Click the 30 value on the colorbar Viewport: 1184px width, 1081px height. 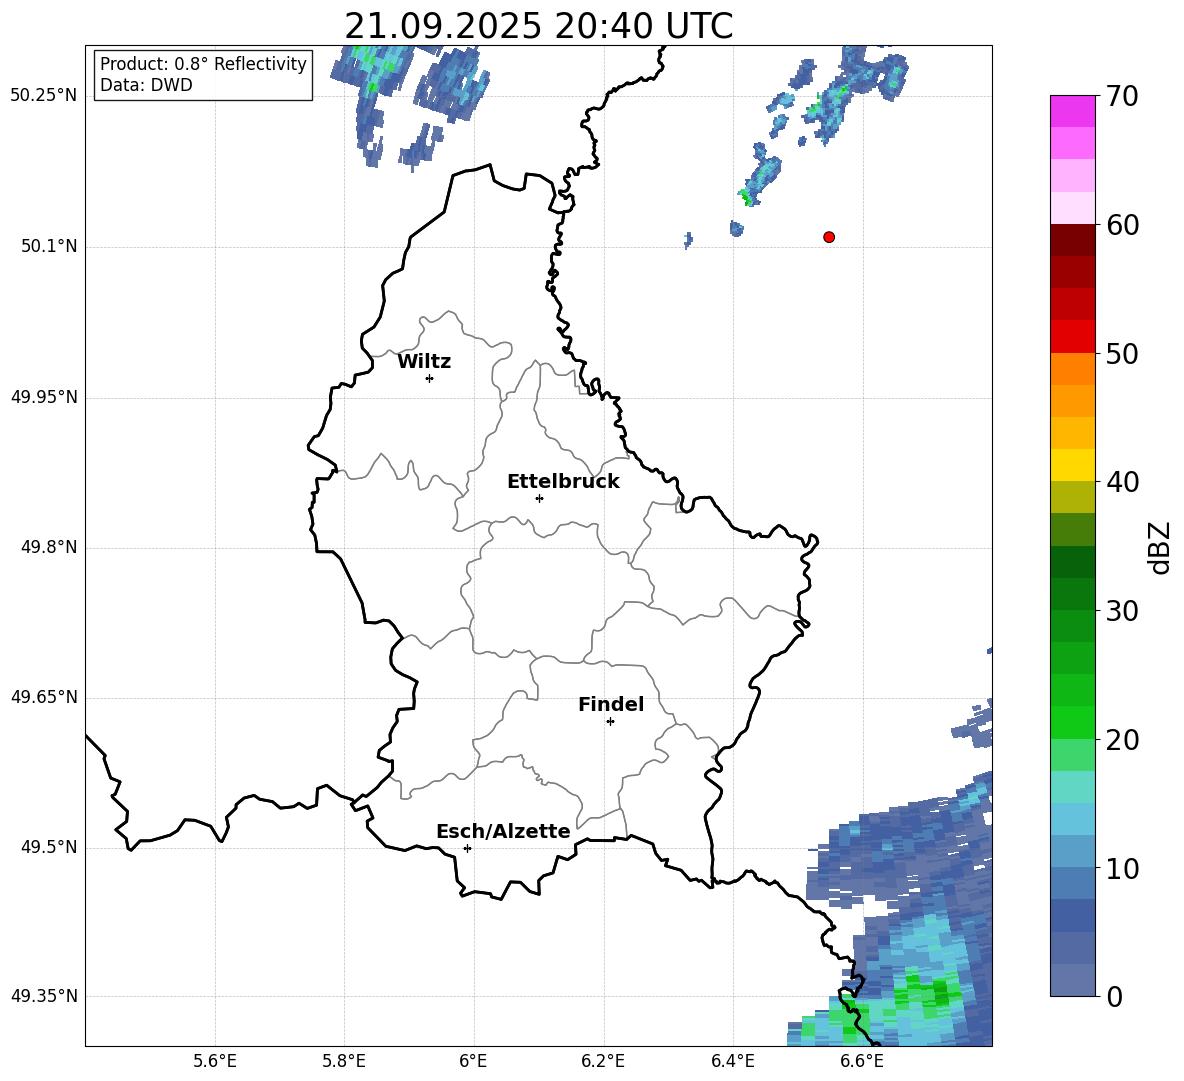[x=1122, y=611]
